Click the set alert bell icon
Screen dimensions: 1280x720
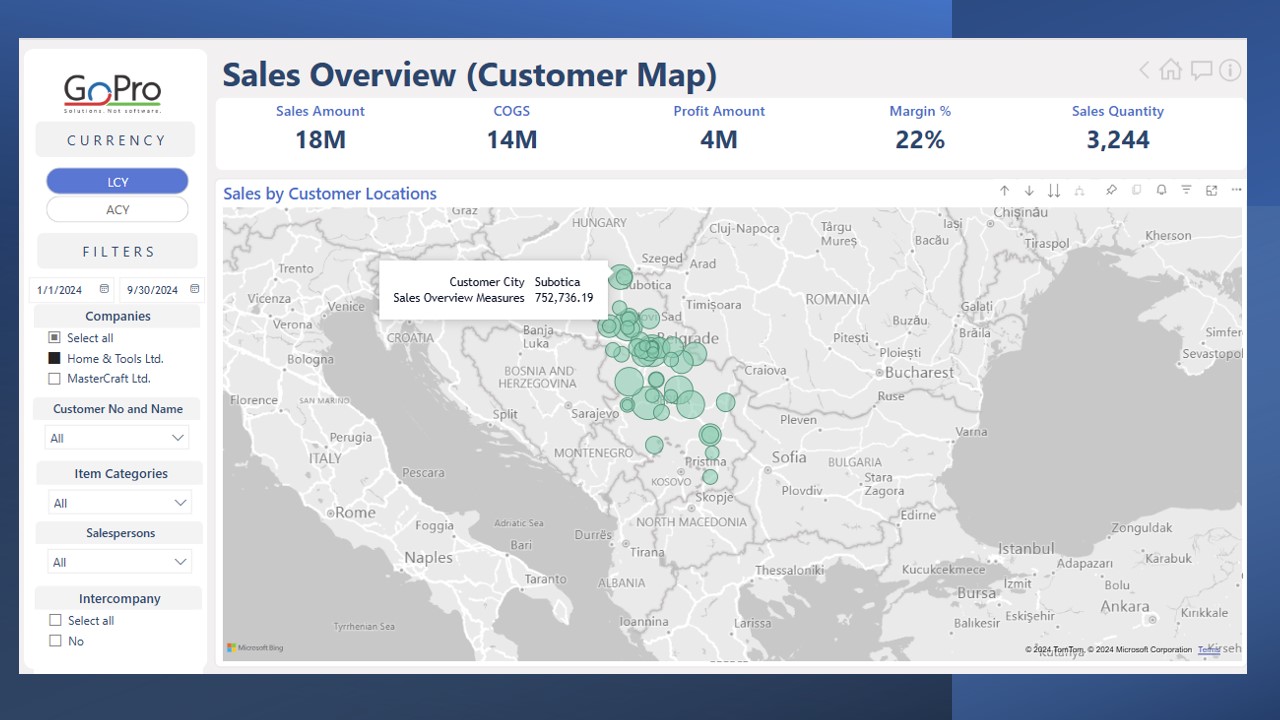pos(1161,190)
